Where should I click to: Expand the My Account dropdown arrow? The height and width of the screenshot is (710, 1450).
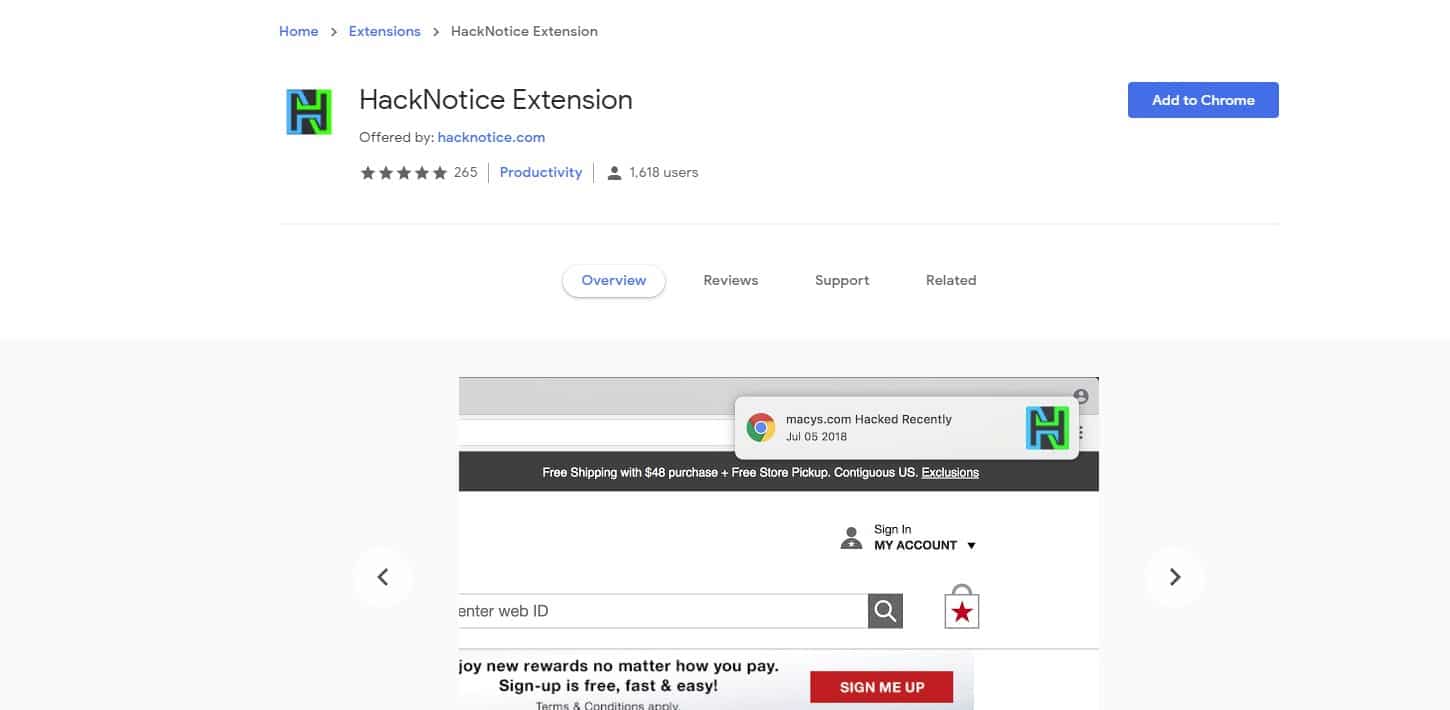tap(971, 546)
